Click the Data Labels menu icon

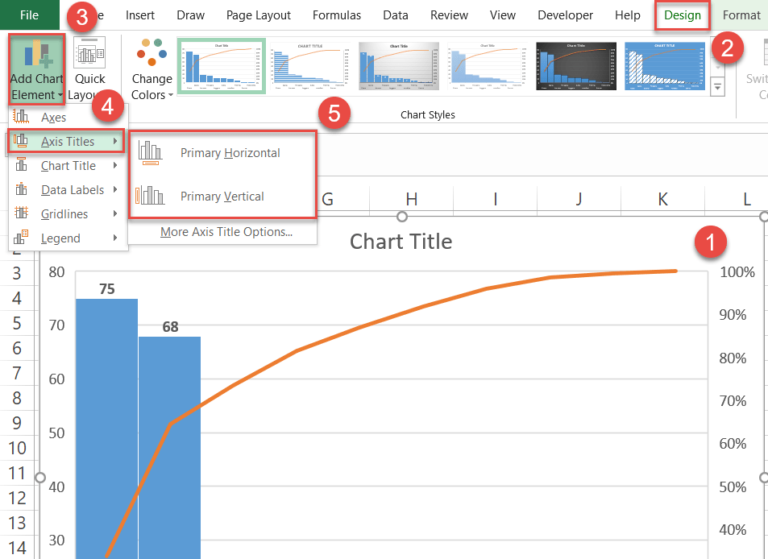pyautogui.click(x=21, y=189)
